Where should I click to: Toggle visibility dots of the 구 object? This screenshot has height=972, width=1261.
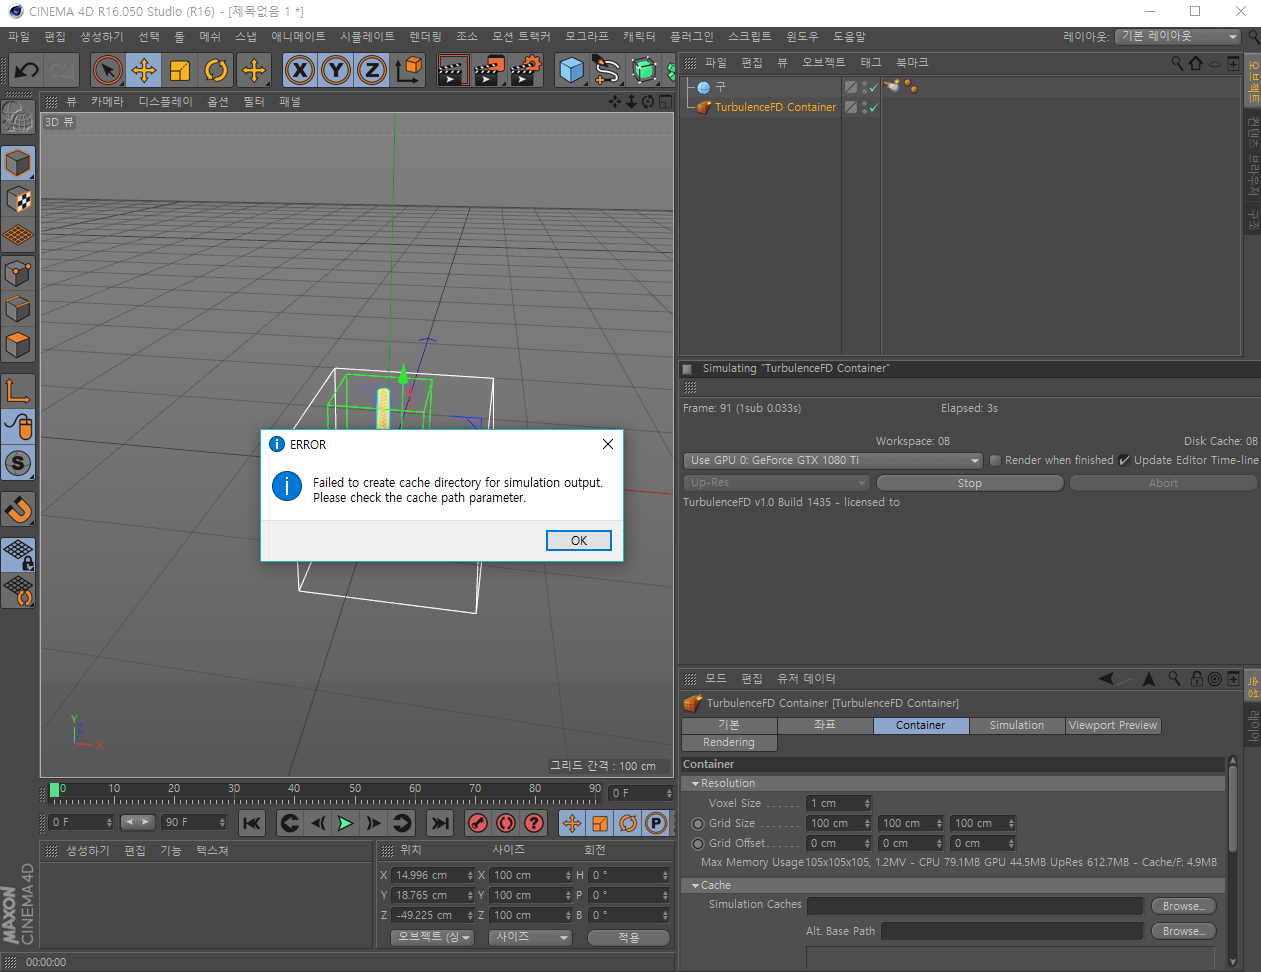[864, 87]
